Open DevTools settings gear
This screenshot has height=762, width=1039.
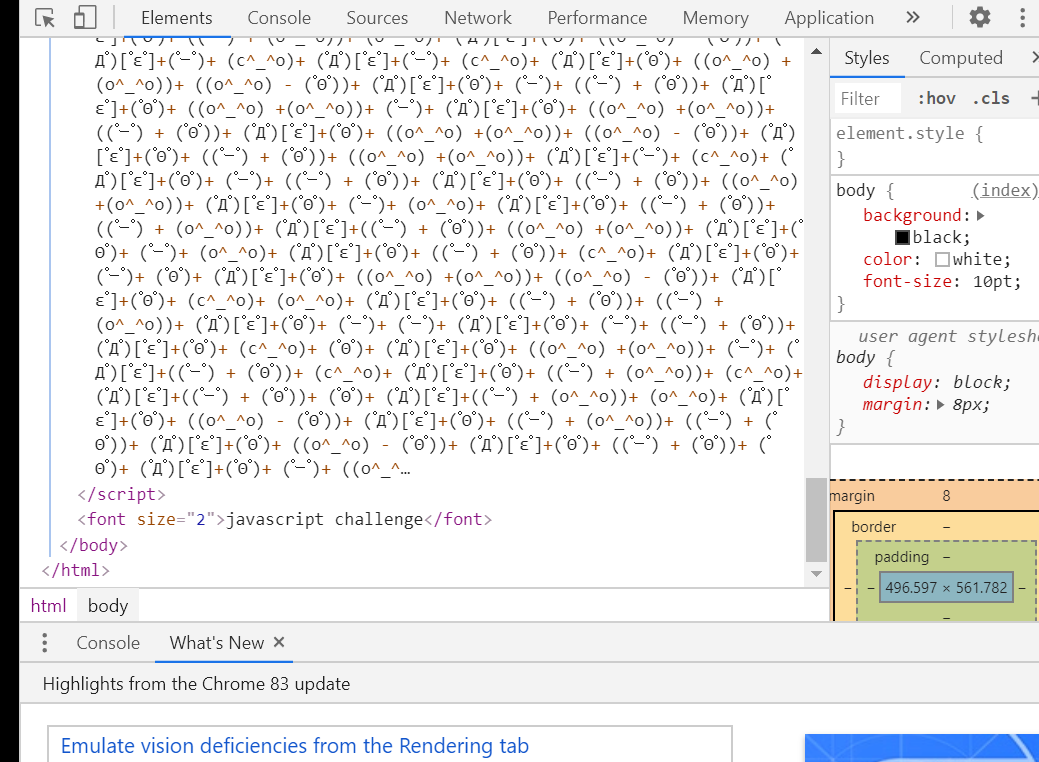pyautogui.click(x=979, y=17)
